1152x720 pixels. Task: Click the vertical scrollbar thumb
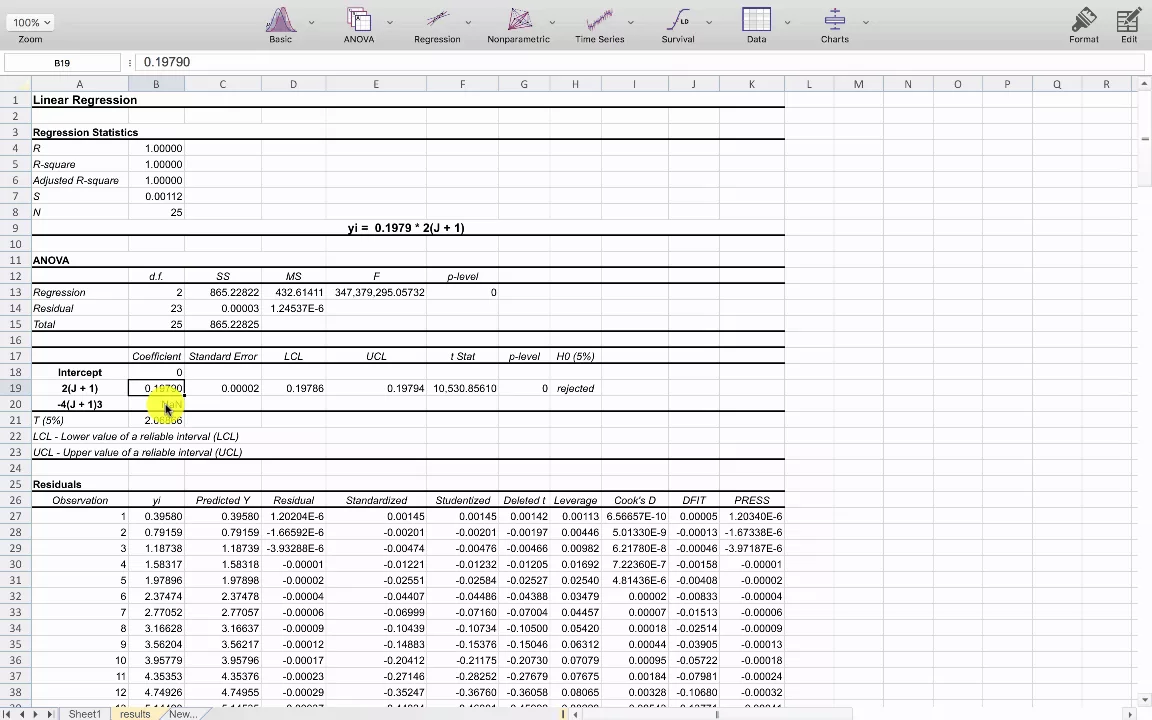point(1145,138)
